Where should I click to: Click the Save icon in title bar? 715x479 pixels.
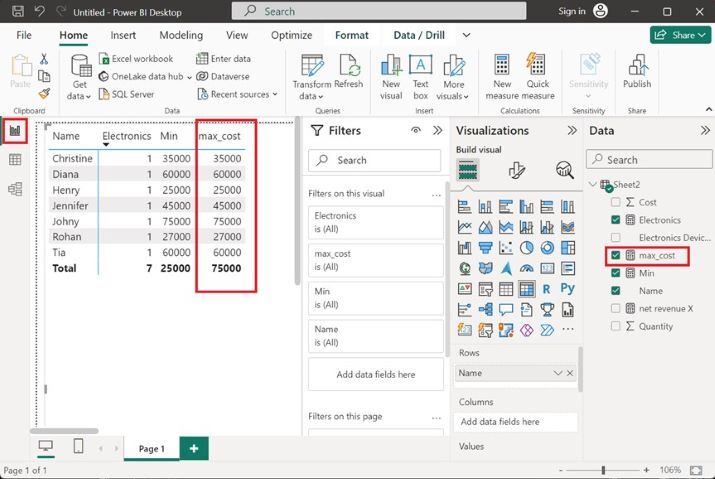[17, 11]
